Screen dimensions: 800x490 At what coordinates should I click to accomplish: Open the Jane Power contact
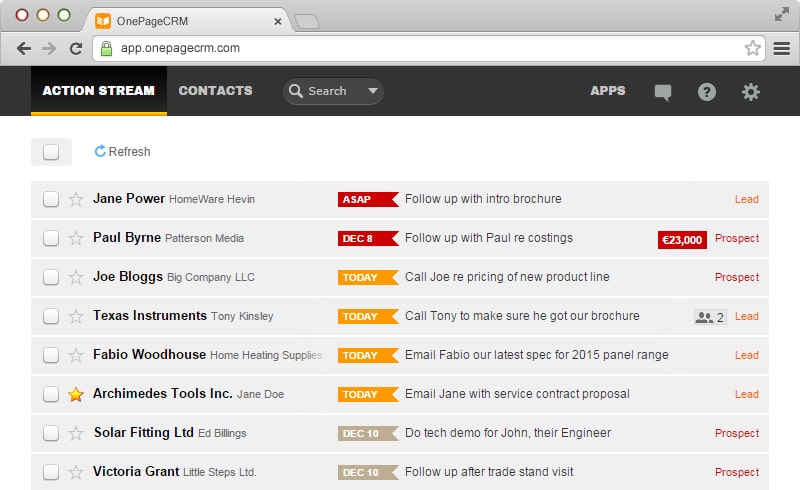(129, 199)
